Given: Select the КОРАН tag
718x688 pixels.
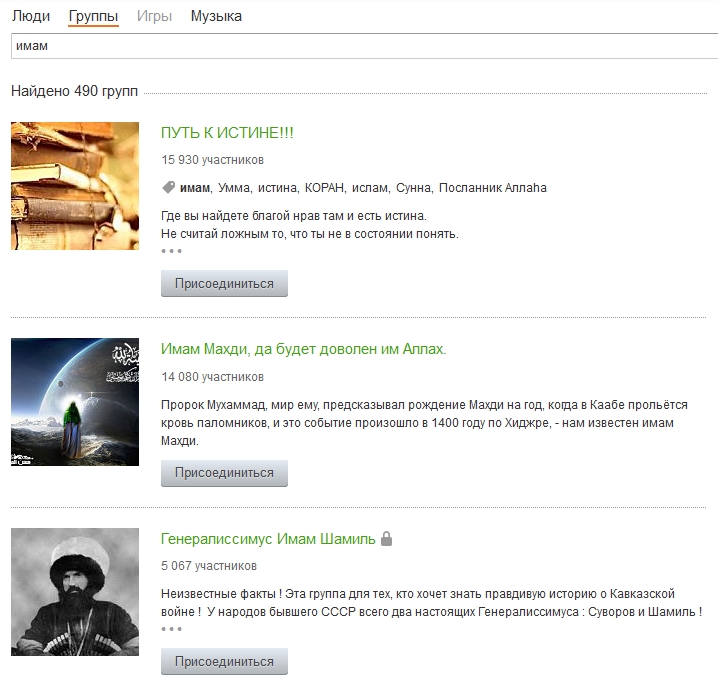Looking at the screenshot, I should tap(324, 188).
